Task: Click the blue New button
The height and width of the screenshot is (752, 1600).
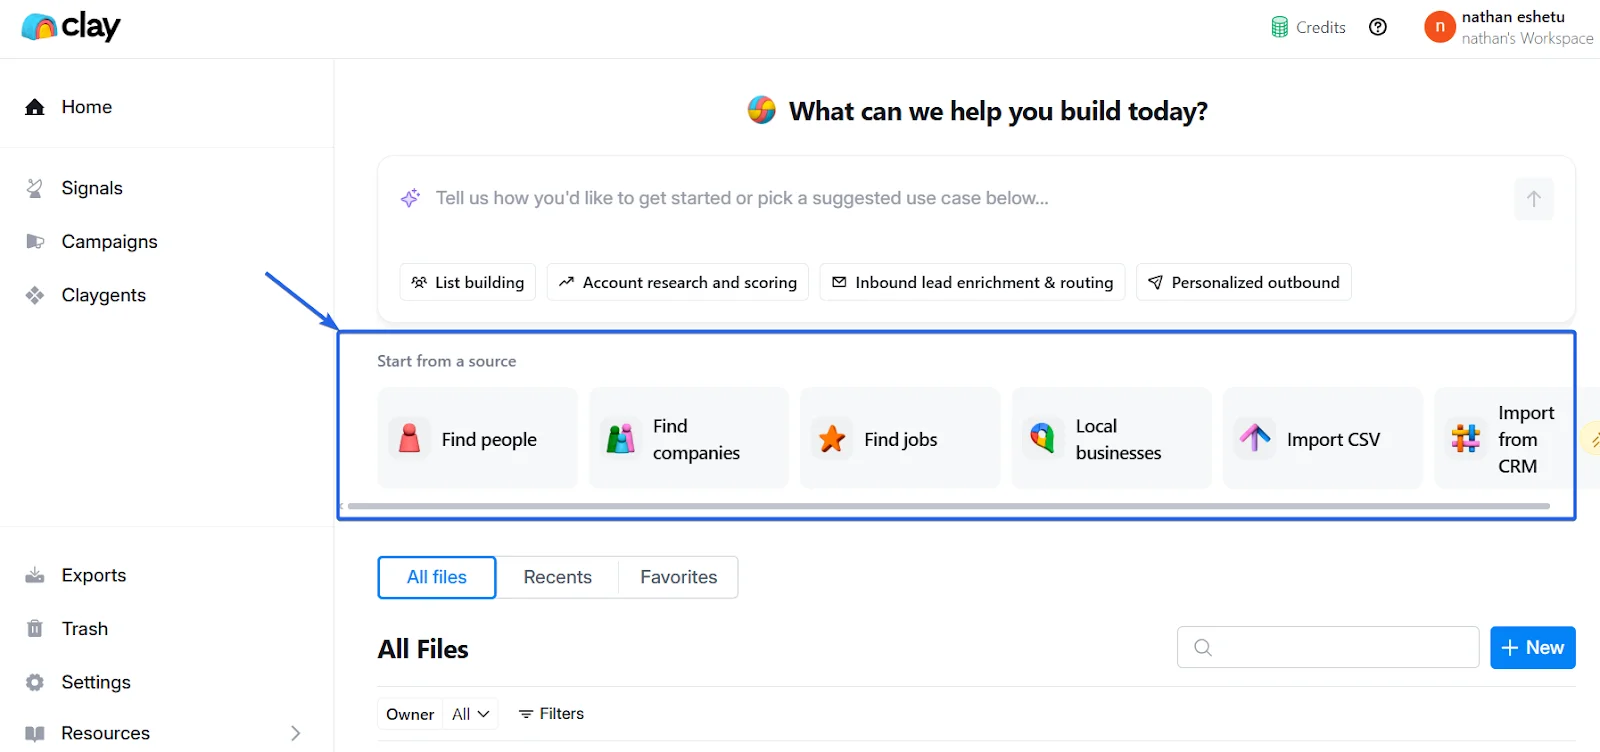Action: (1532, 647)
